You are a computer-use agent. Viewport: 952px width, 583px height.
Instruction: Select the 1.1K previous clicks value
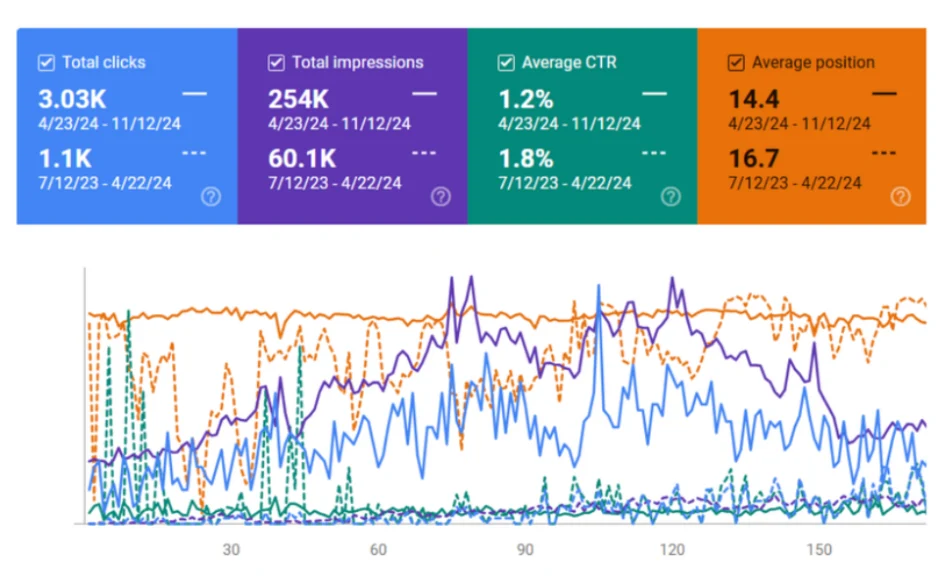point(65,159)
